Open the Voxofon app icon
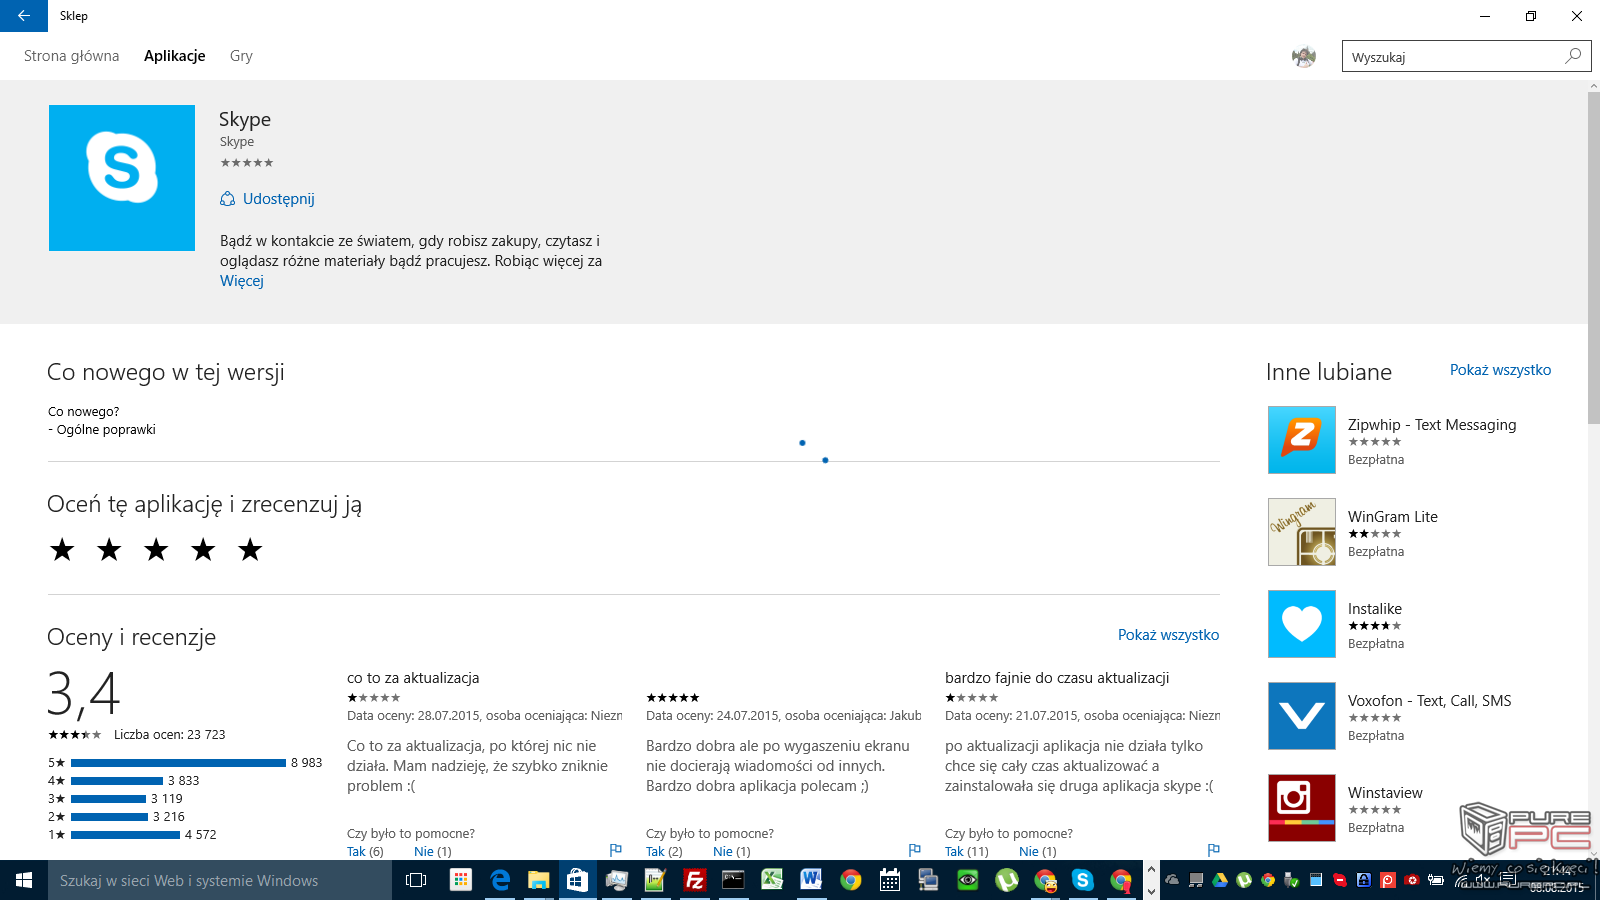1600x900 pixels. pos(1302,716)
